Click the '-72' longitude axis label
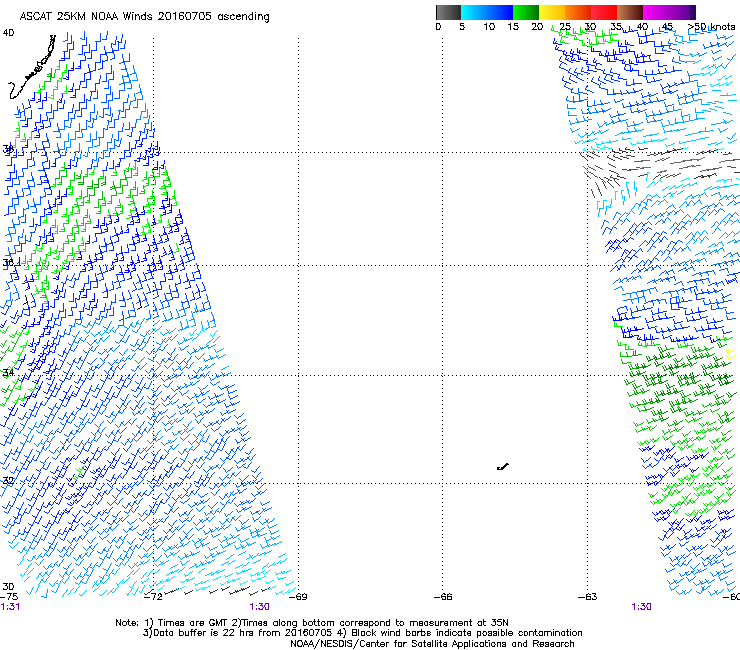740x650 pixels. tap(153, 597)
